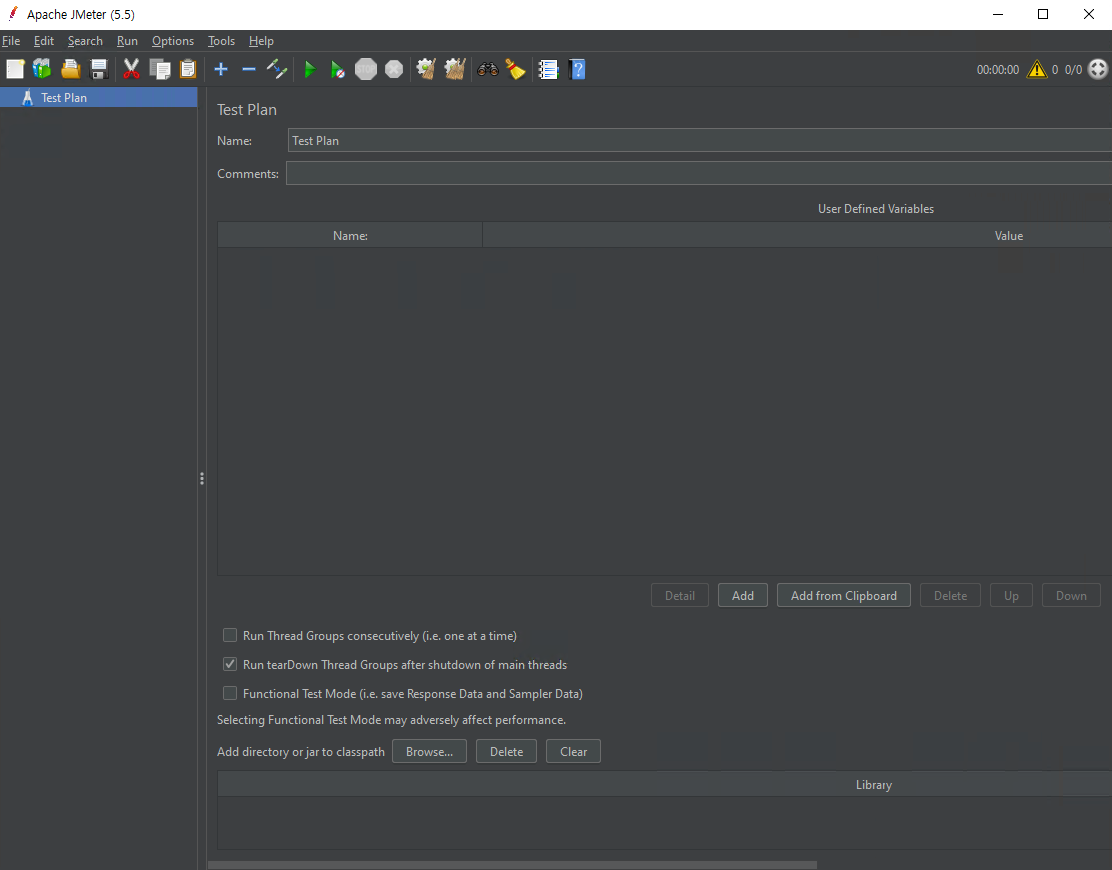Open the Run menu
The image size is (1112, 870).
(128, 41)
